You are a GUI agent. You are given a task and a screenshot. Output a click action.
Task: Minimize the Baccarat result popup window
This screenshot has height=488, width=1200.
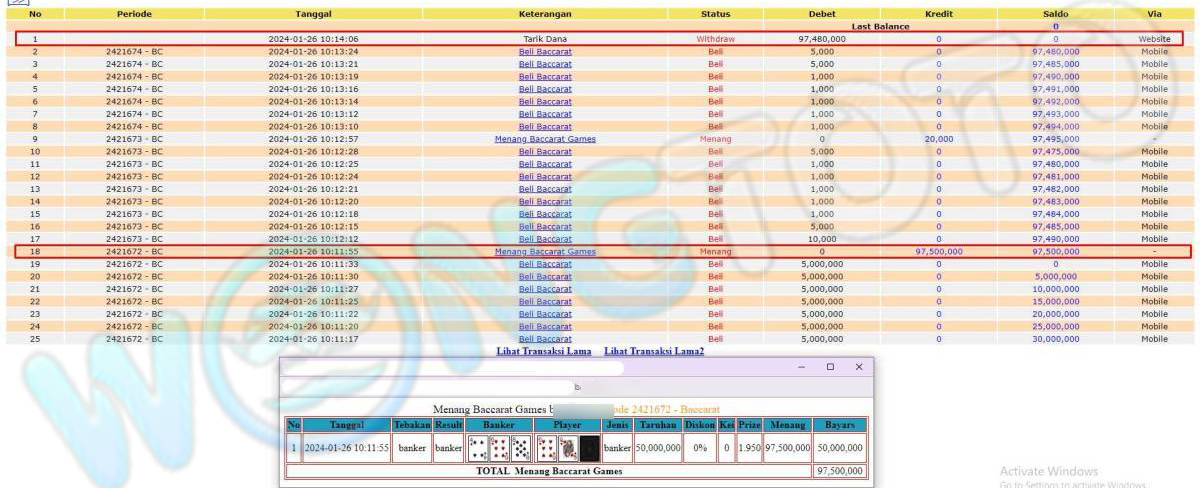802,367
